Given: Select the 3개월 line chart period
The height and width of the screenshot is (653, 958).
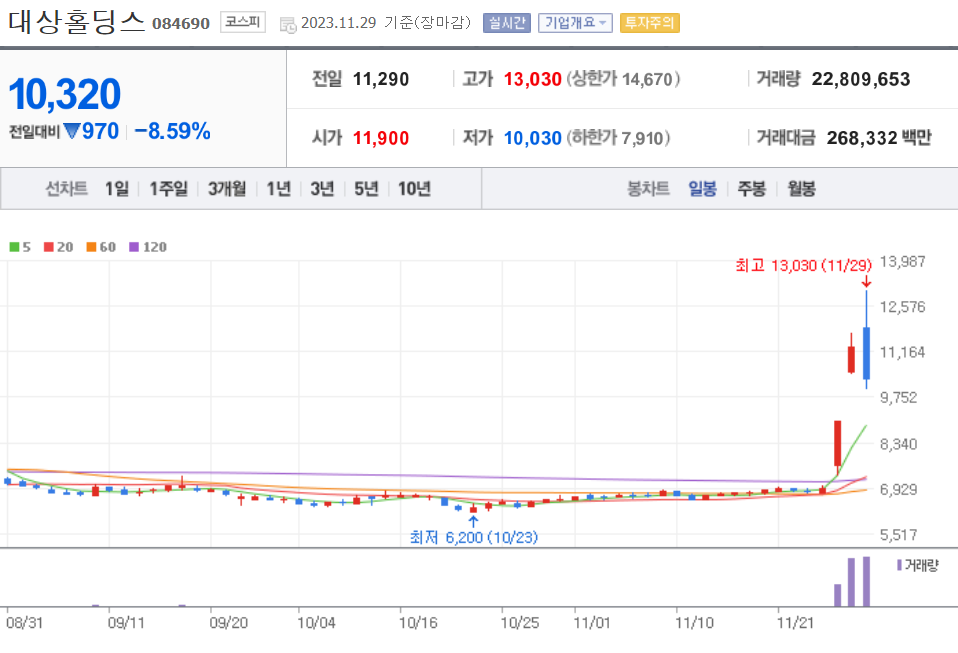Looking at the screenshot, I should tap(227, 189).
